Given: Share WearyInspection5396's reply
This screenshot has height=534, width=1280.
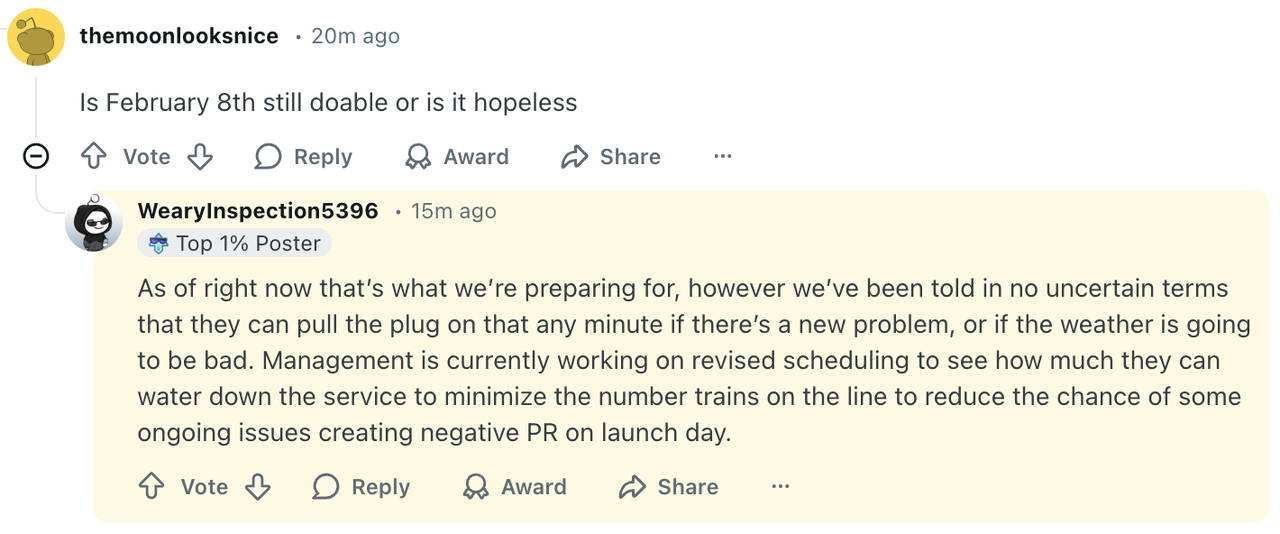Looking at the screenshot, I should click(x=669, y=486).
